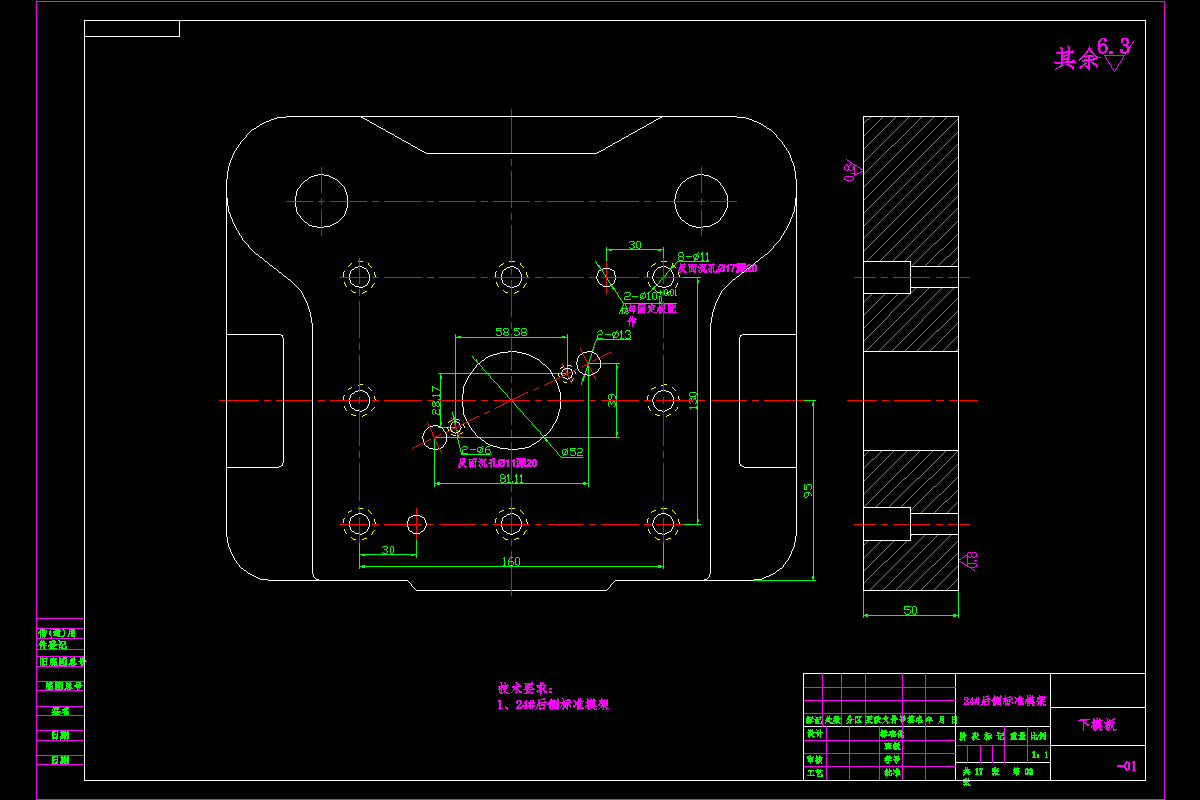Select the 30 dimension next to 8-ø11
Screen dimensions: 1200x800
(x=634, y=245)
